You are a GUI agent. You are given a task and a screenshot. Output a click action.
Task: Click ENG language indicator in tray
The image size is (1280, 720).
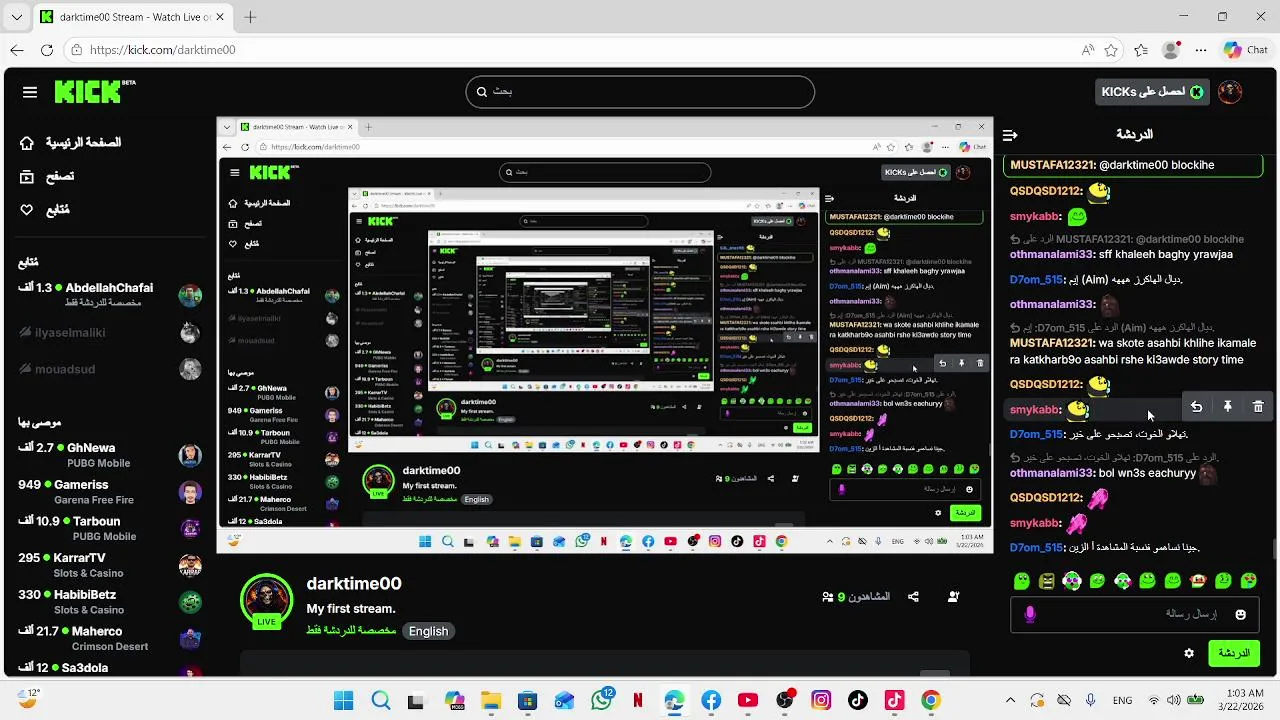point(1123,701)
